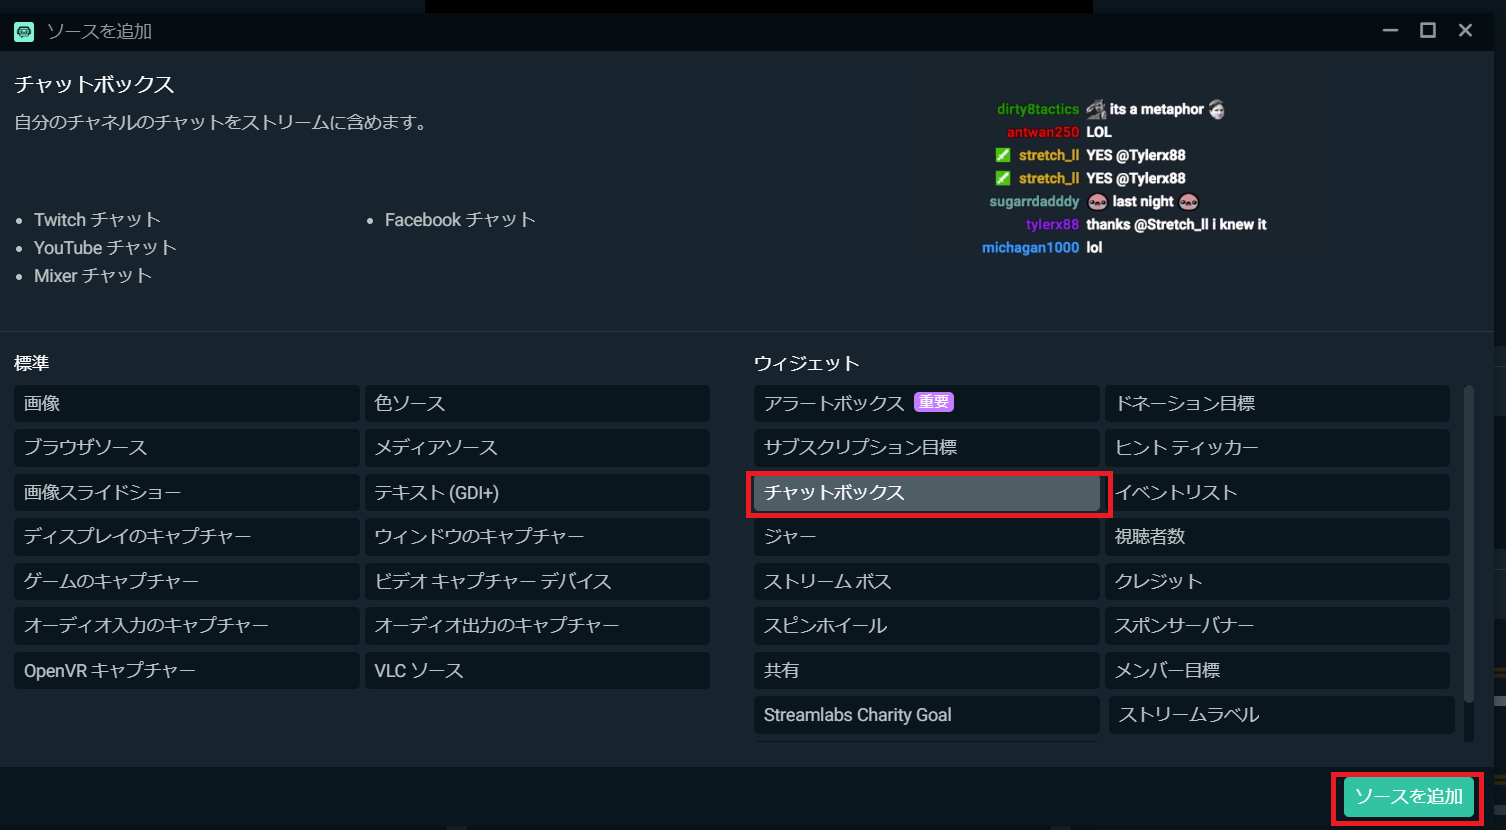The width and height of the screenshot is (1506, 830).
Task: Select OpenVR キャプチャー source
Action: [x=187, y=670]
